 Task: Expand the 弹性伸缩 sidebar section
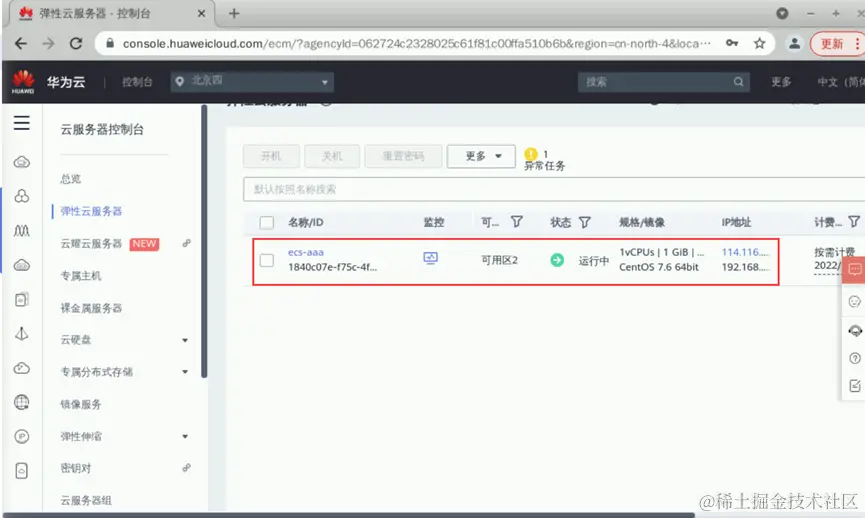(185, 436)
